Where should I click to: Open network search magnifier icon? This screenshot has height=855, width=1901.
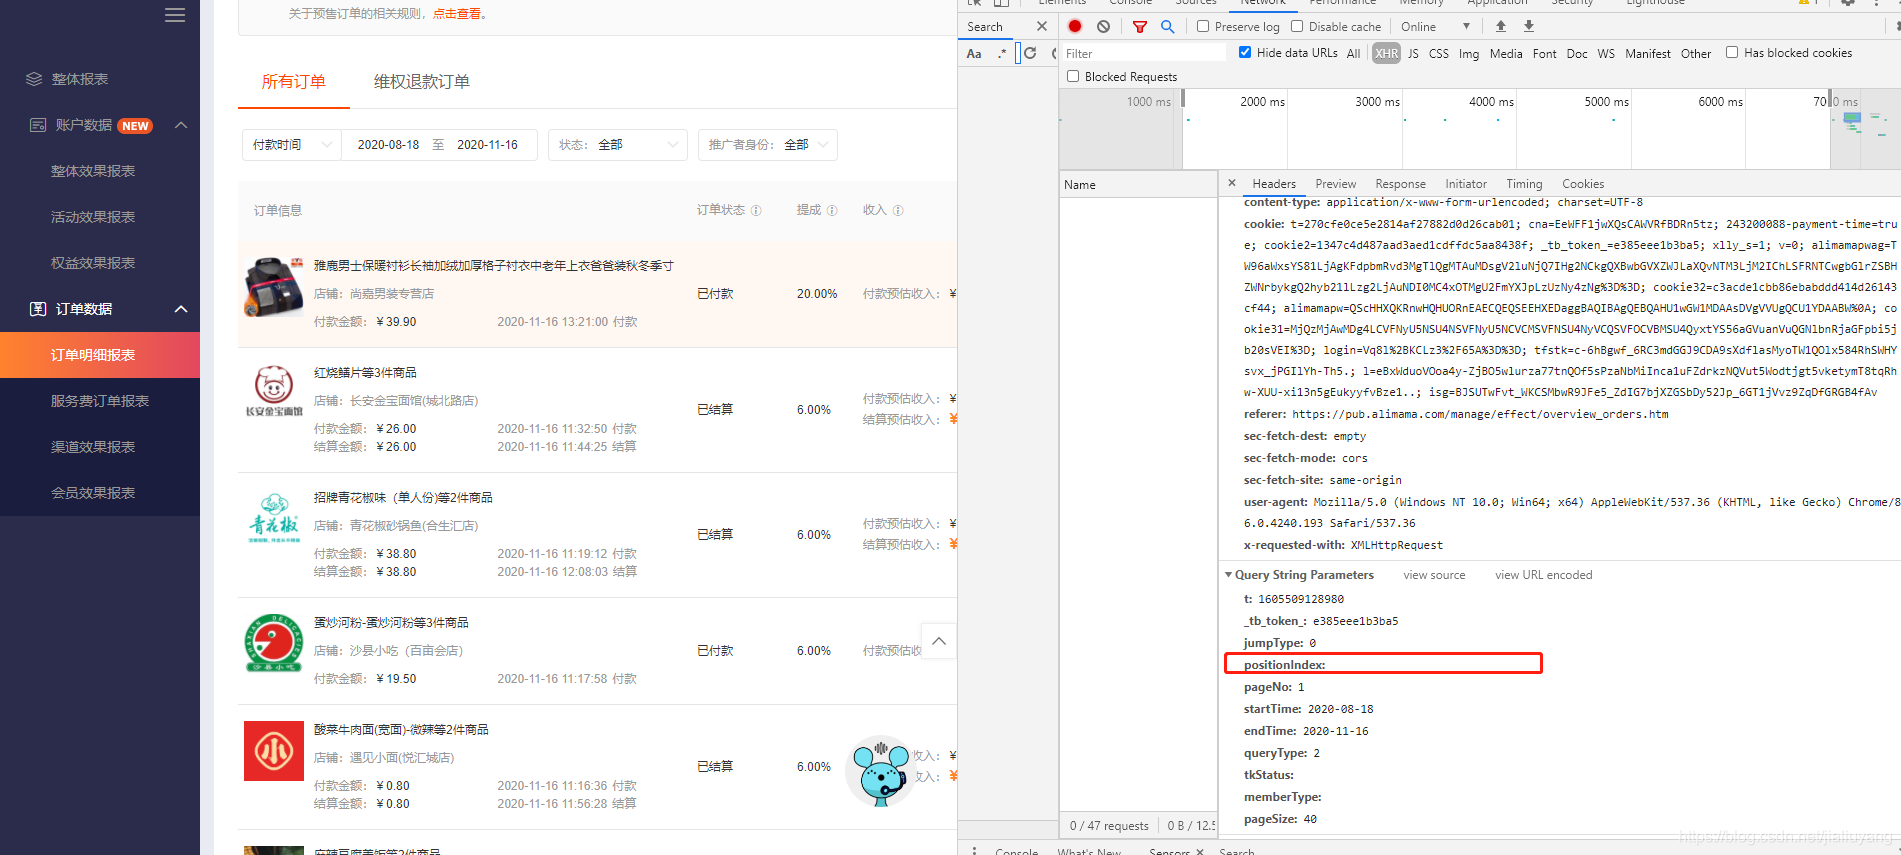pos(1167,26)
